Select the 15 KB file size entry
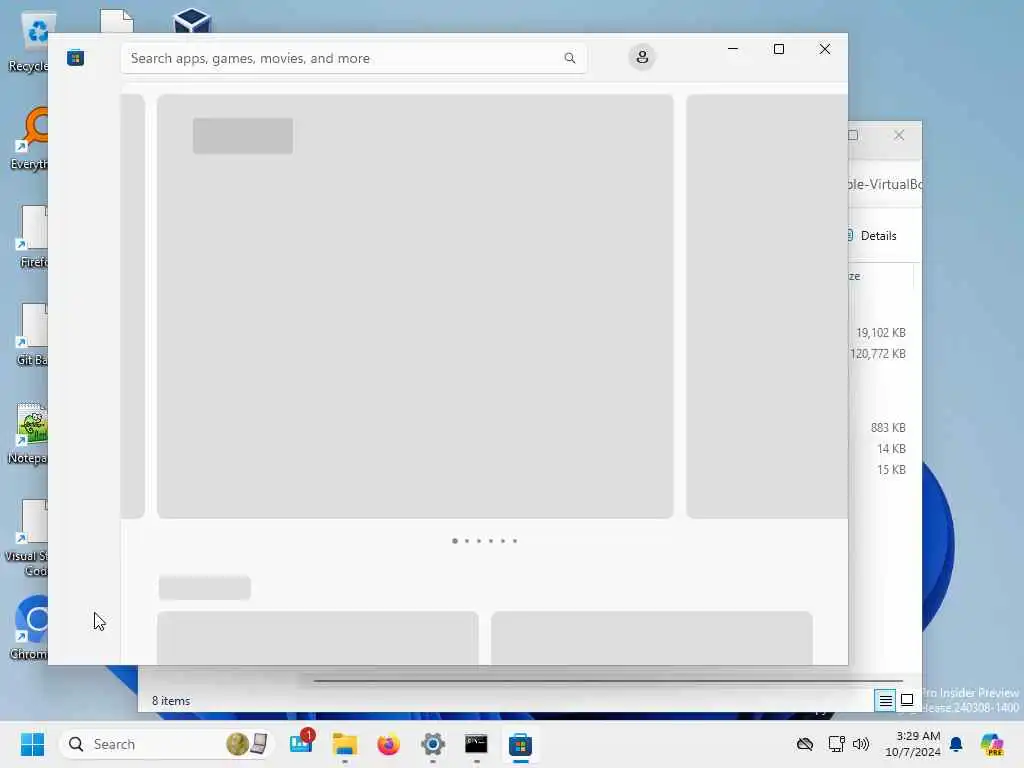This screenshot has width=1024, height=768. click(891, 470)
